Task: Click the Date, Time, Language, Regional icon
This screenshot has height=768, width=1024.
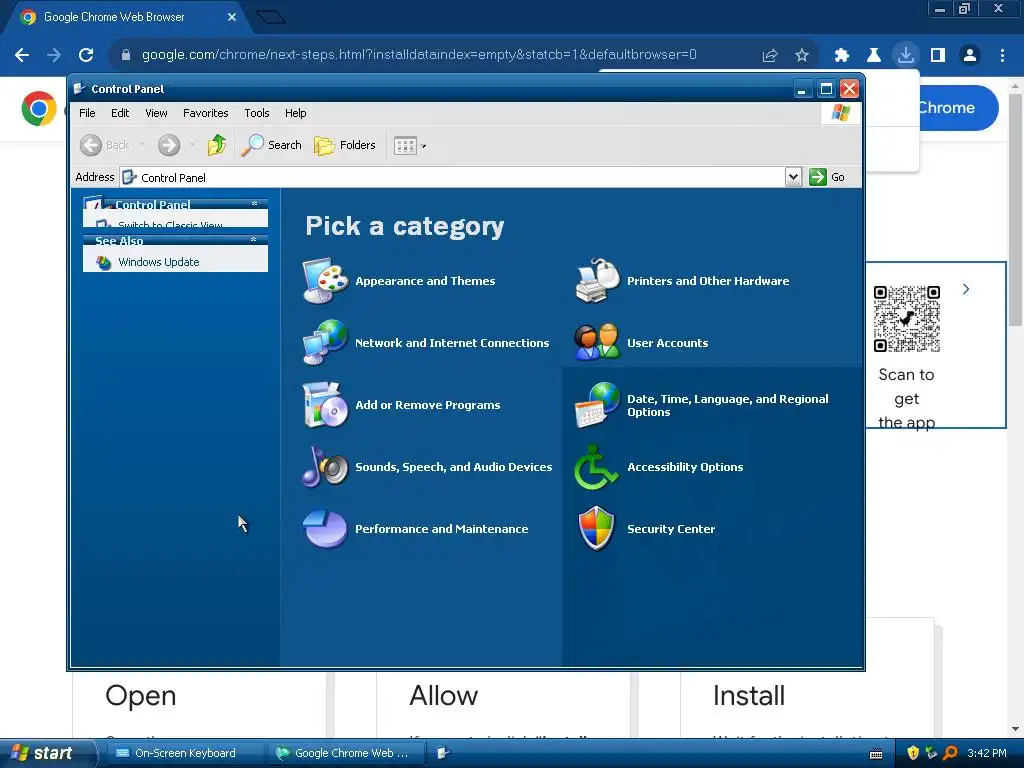Action: click(x=597, y=405)
